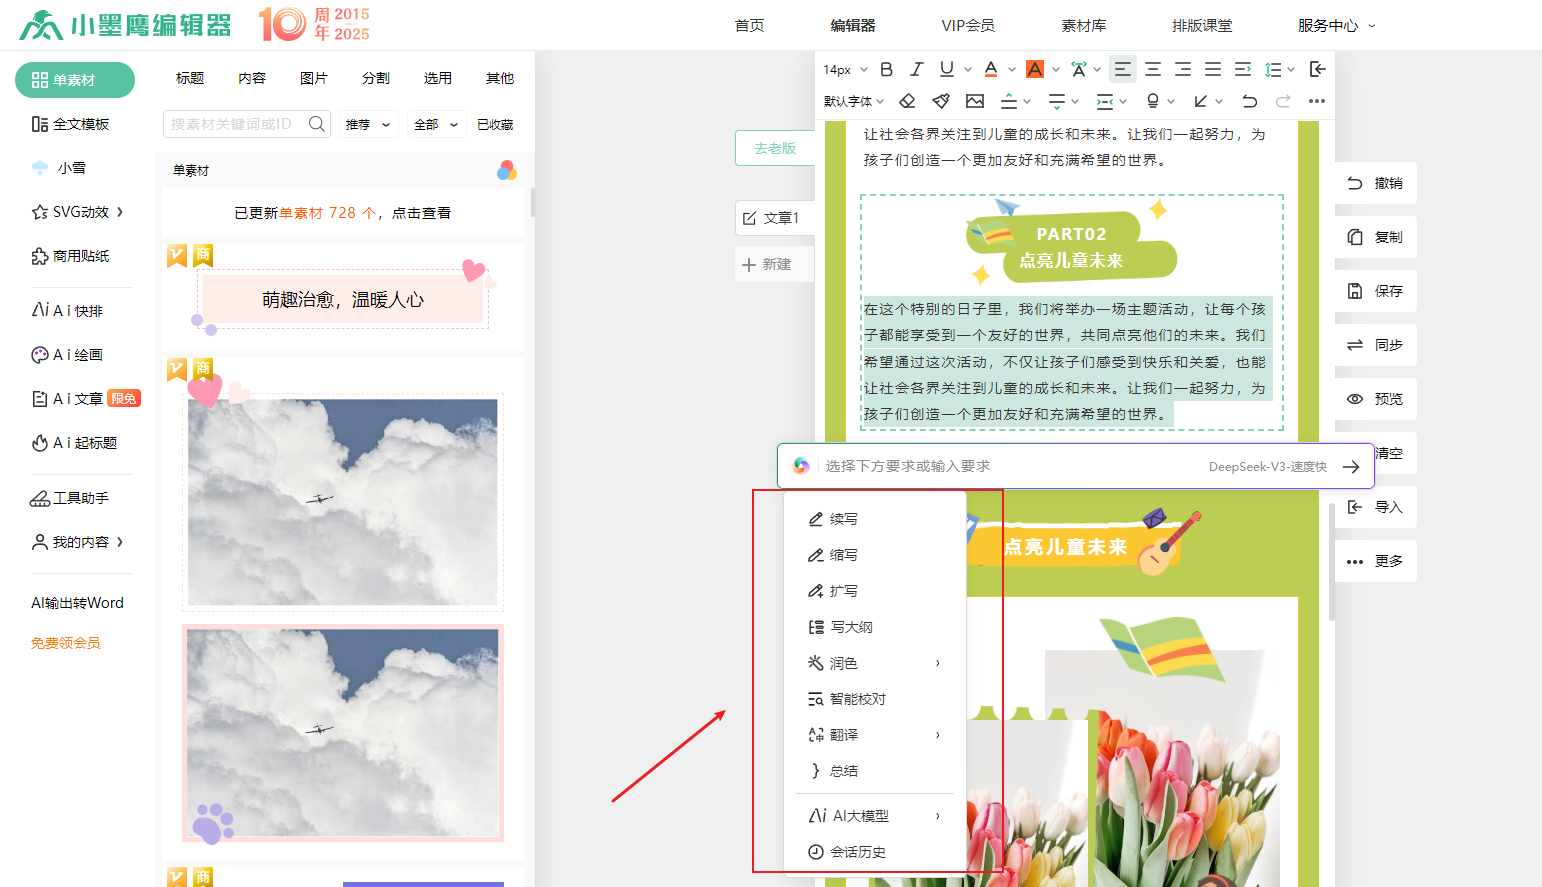Screen dimensions: 1542x887
Task: Click the search magnifier icon
Action: click(x=317, y=124)
